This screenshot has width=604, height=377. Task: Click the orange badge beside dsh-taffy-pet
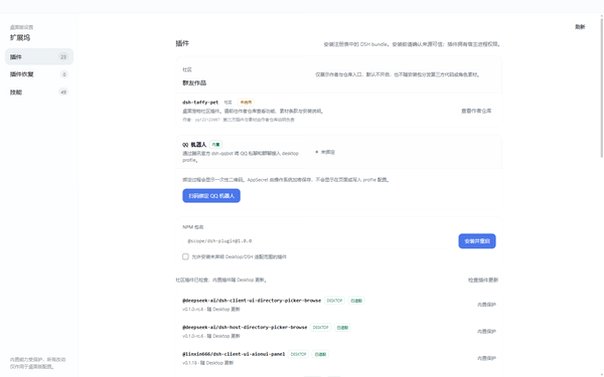246,102
